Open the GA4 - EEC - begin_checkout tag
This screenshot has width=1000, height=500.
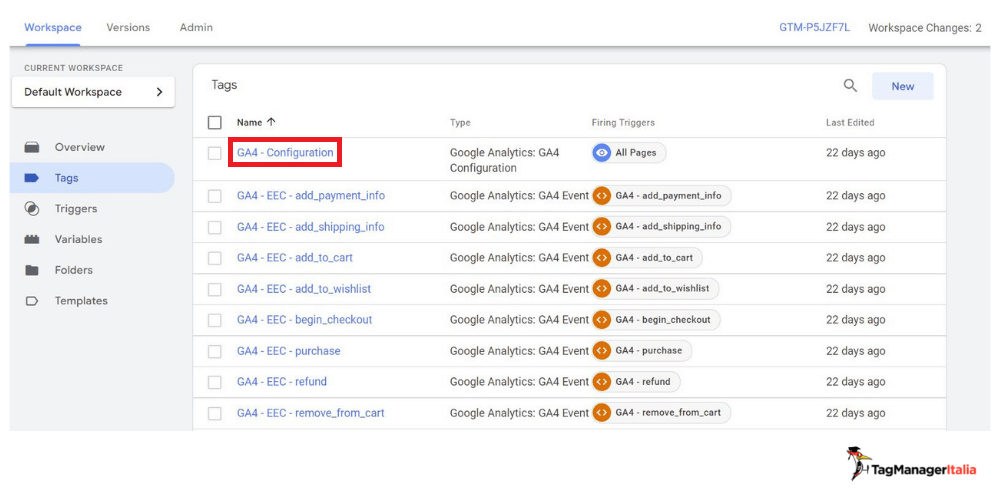pos(305,320)
